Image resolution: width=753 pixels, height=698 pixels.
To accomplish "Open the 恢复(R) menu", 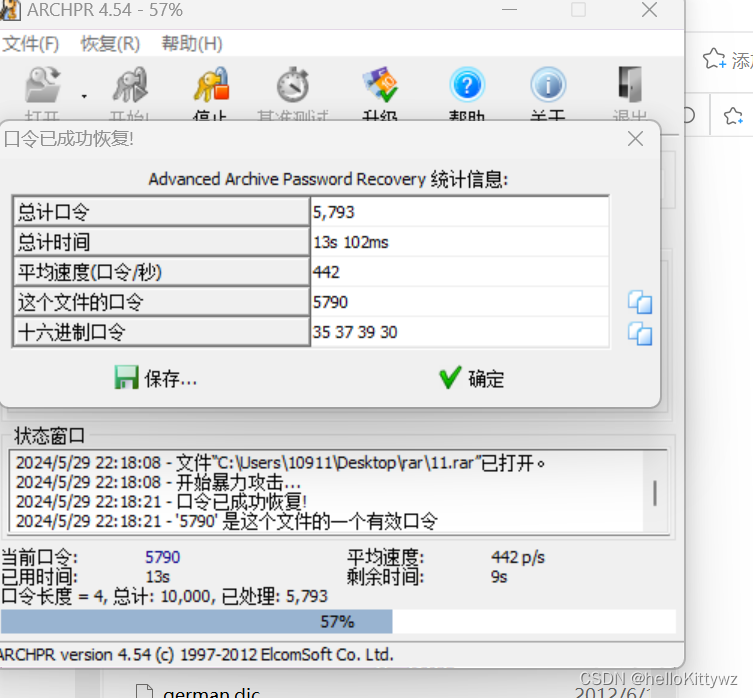I will coord(110,44).
